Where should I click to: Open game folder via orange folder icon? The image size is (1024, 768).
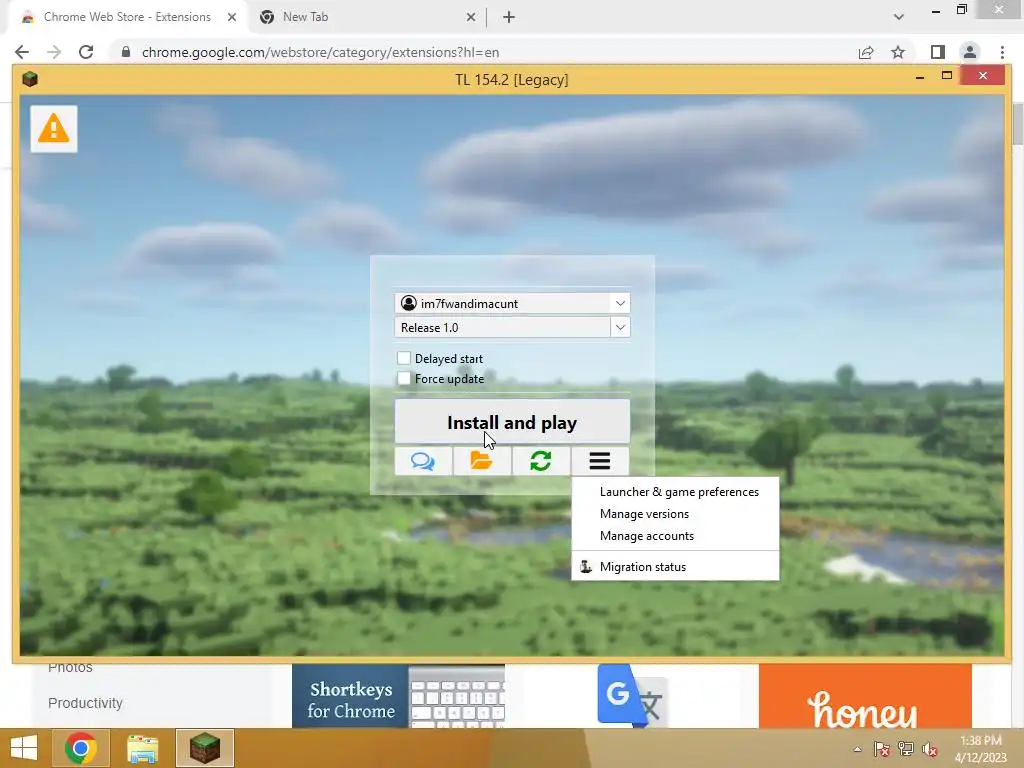coord(481,461)
